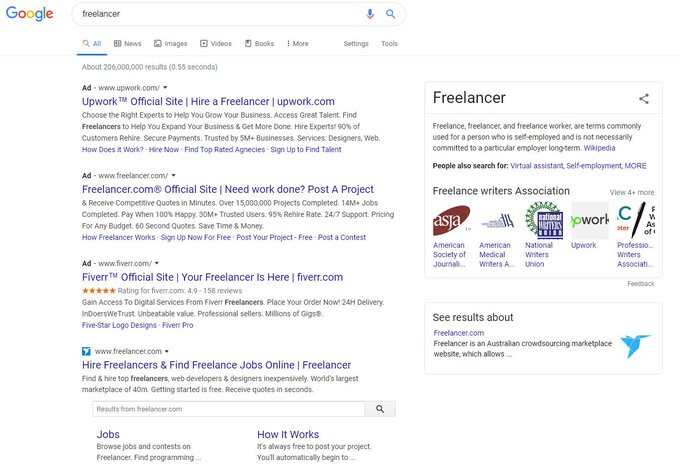Expand the upwork.com ad dropdown arrow
Screen dimensions: 680x471
click(165, 88)
